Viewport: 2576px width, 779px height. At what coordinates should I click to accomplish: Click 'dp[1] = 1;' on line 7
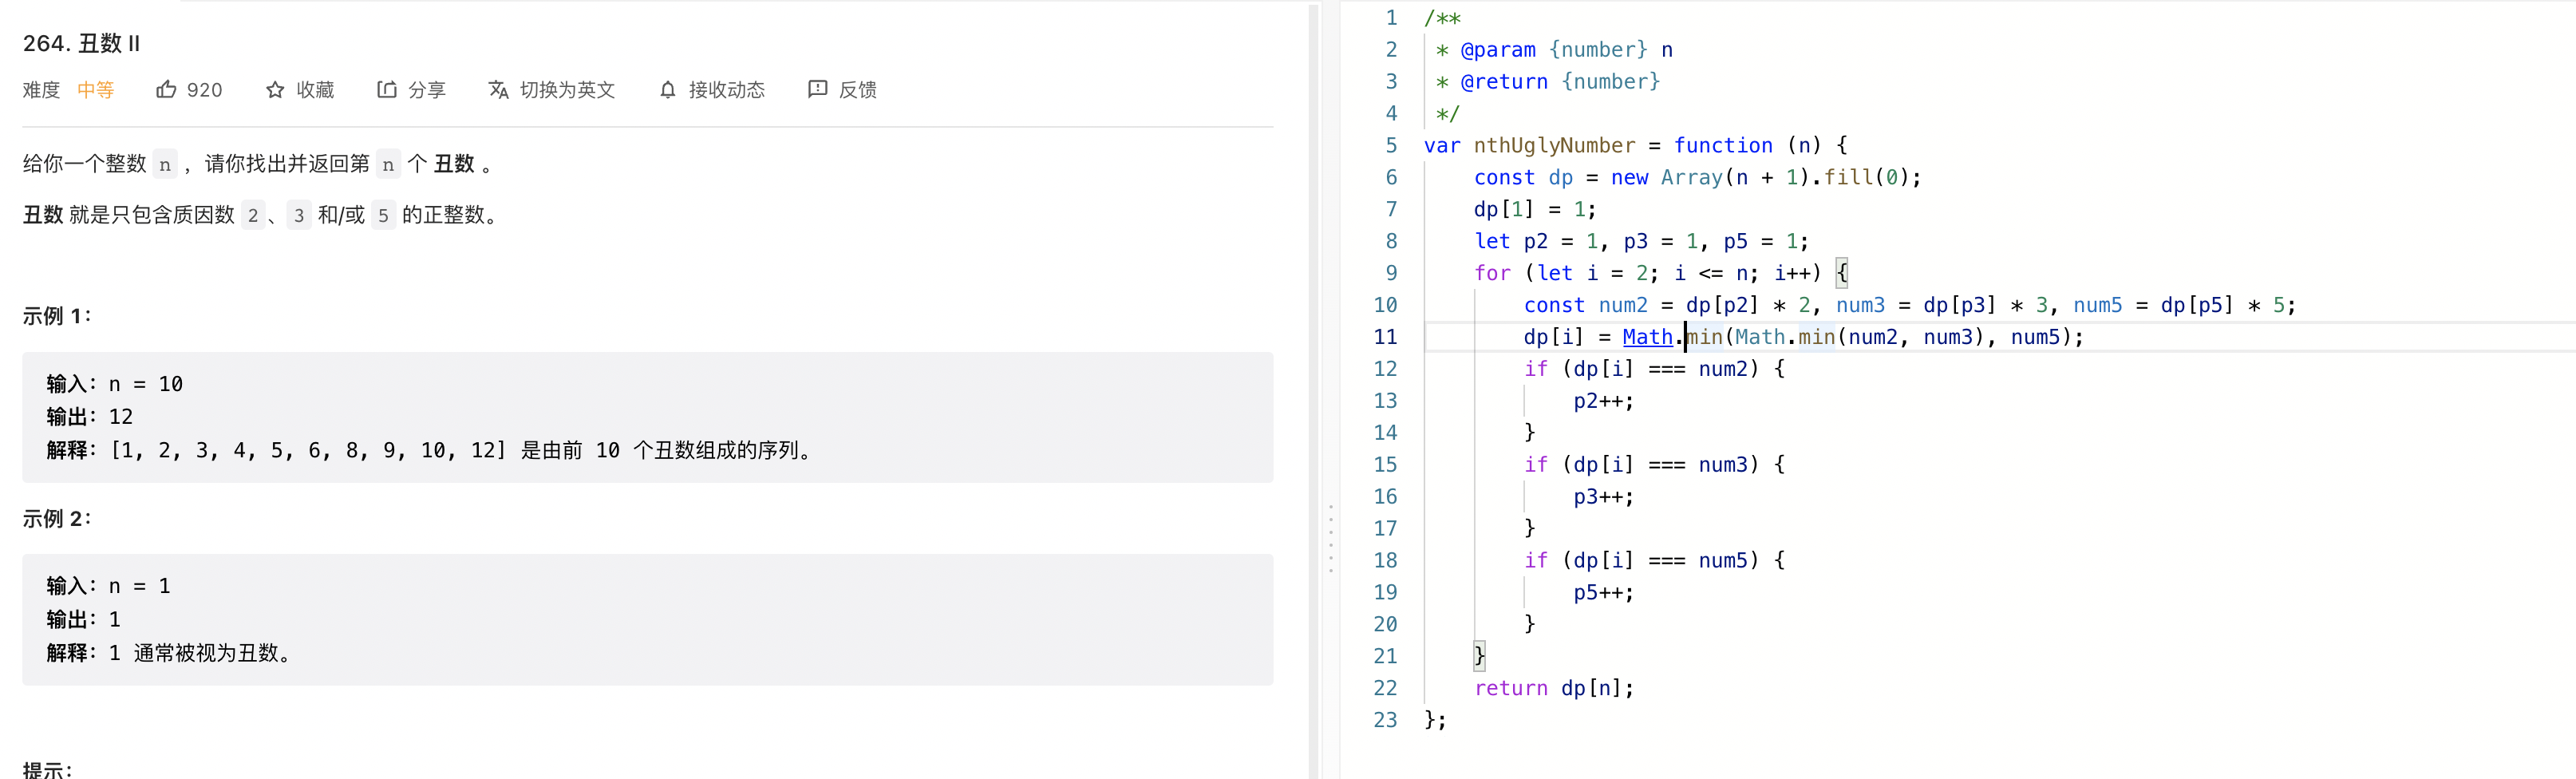click(x=1535, y=209)
